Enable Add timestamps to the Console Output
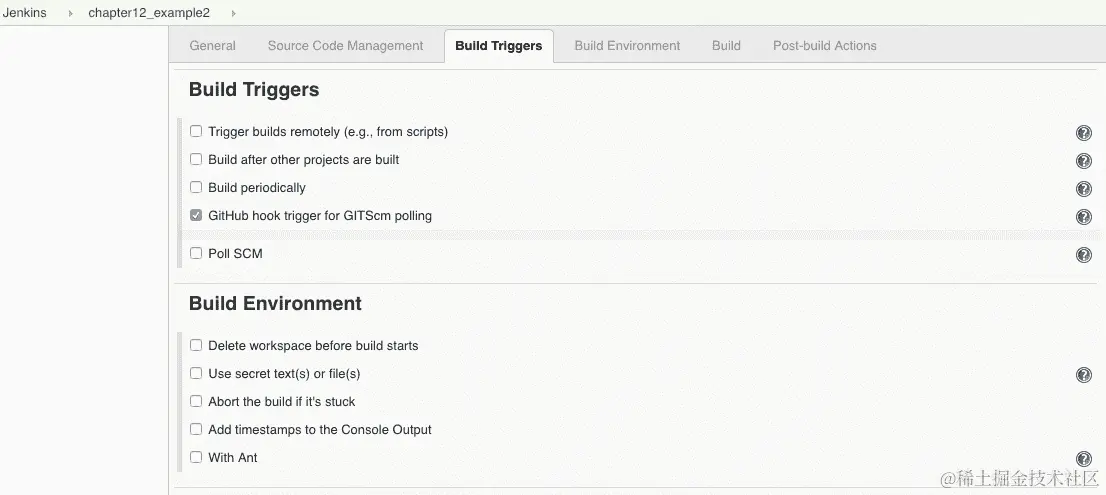 click(196, 429)
